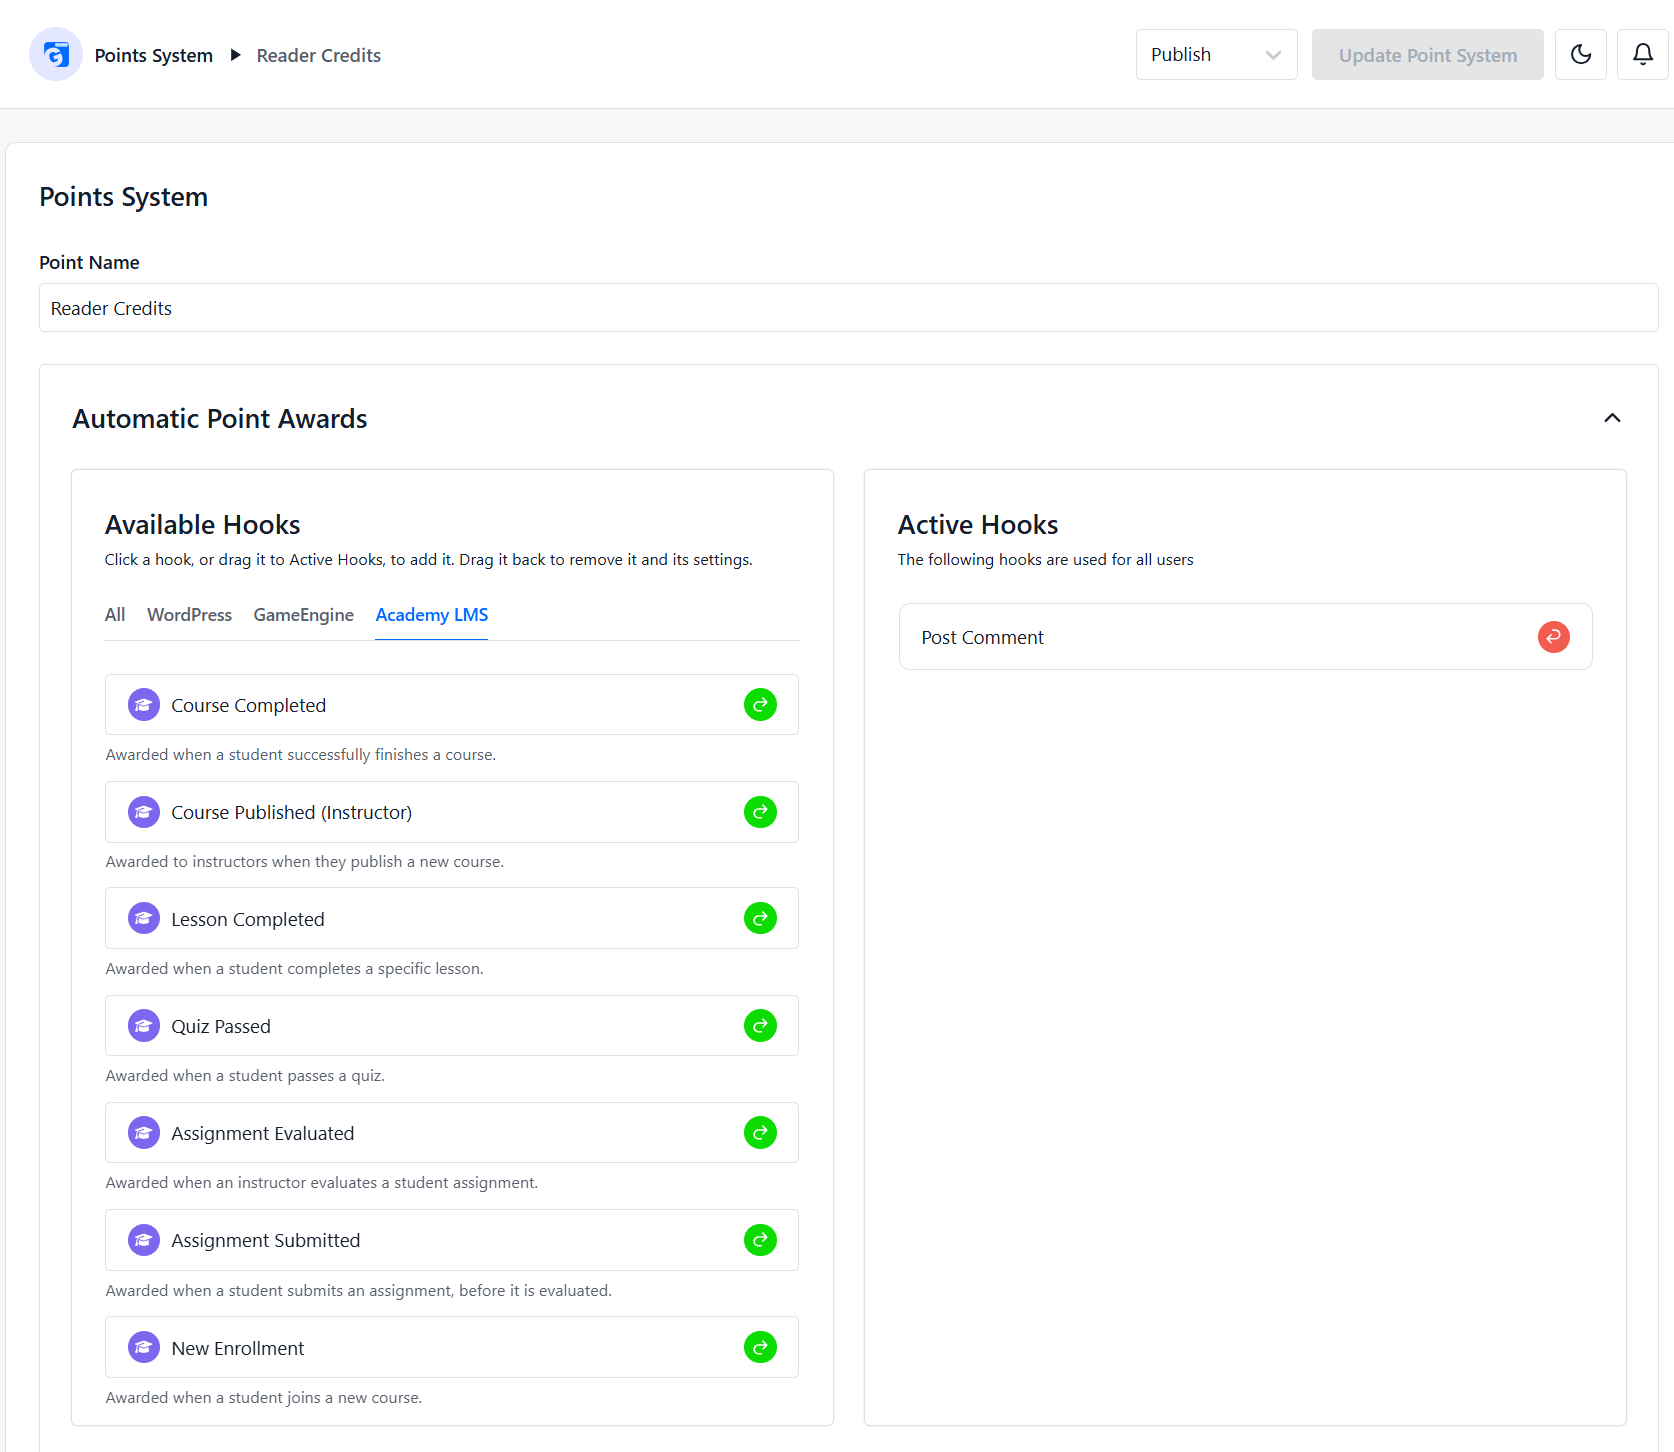Image resolution: width=1674 pixels, height=1452 pixels.
Task: Click graduation cap icon on Course Completed
Action: point(144,705)
